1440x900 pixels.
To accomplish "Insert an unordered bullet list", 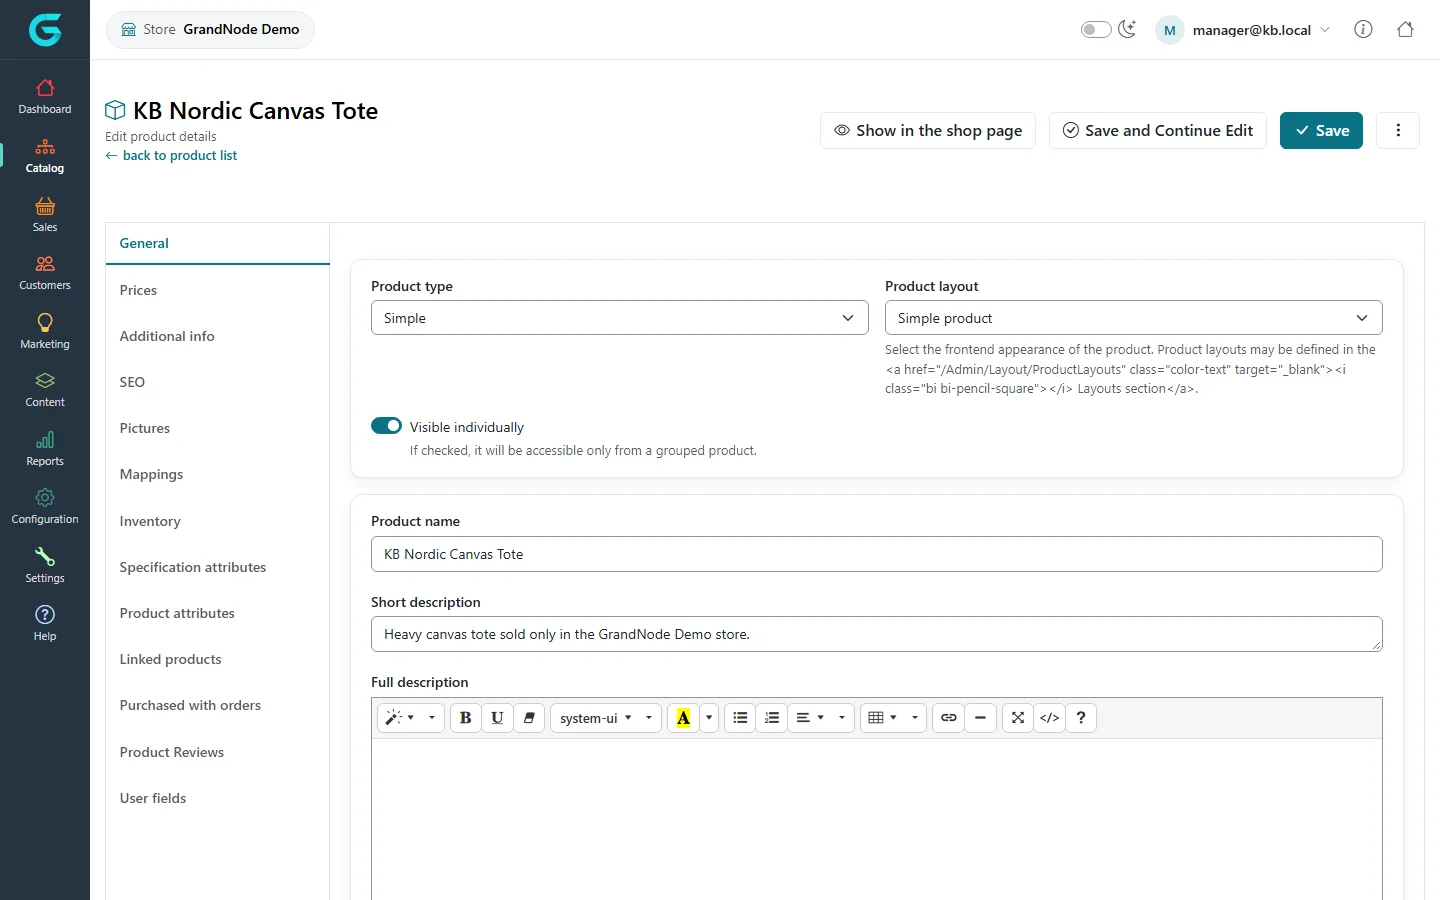I will point(740,718).
